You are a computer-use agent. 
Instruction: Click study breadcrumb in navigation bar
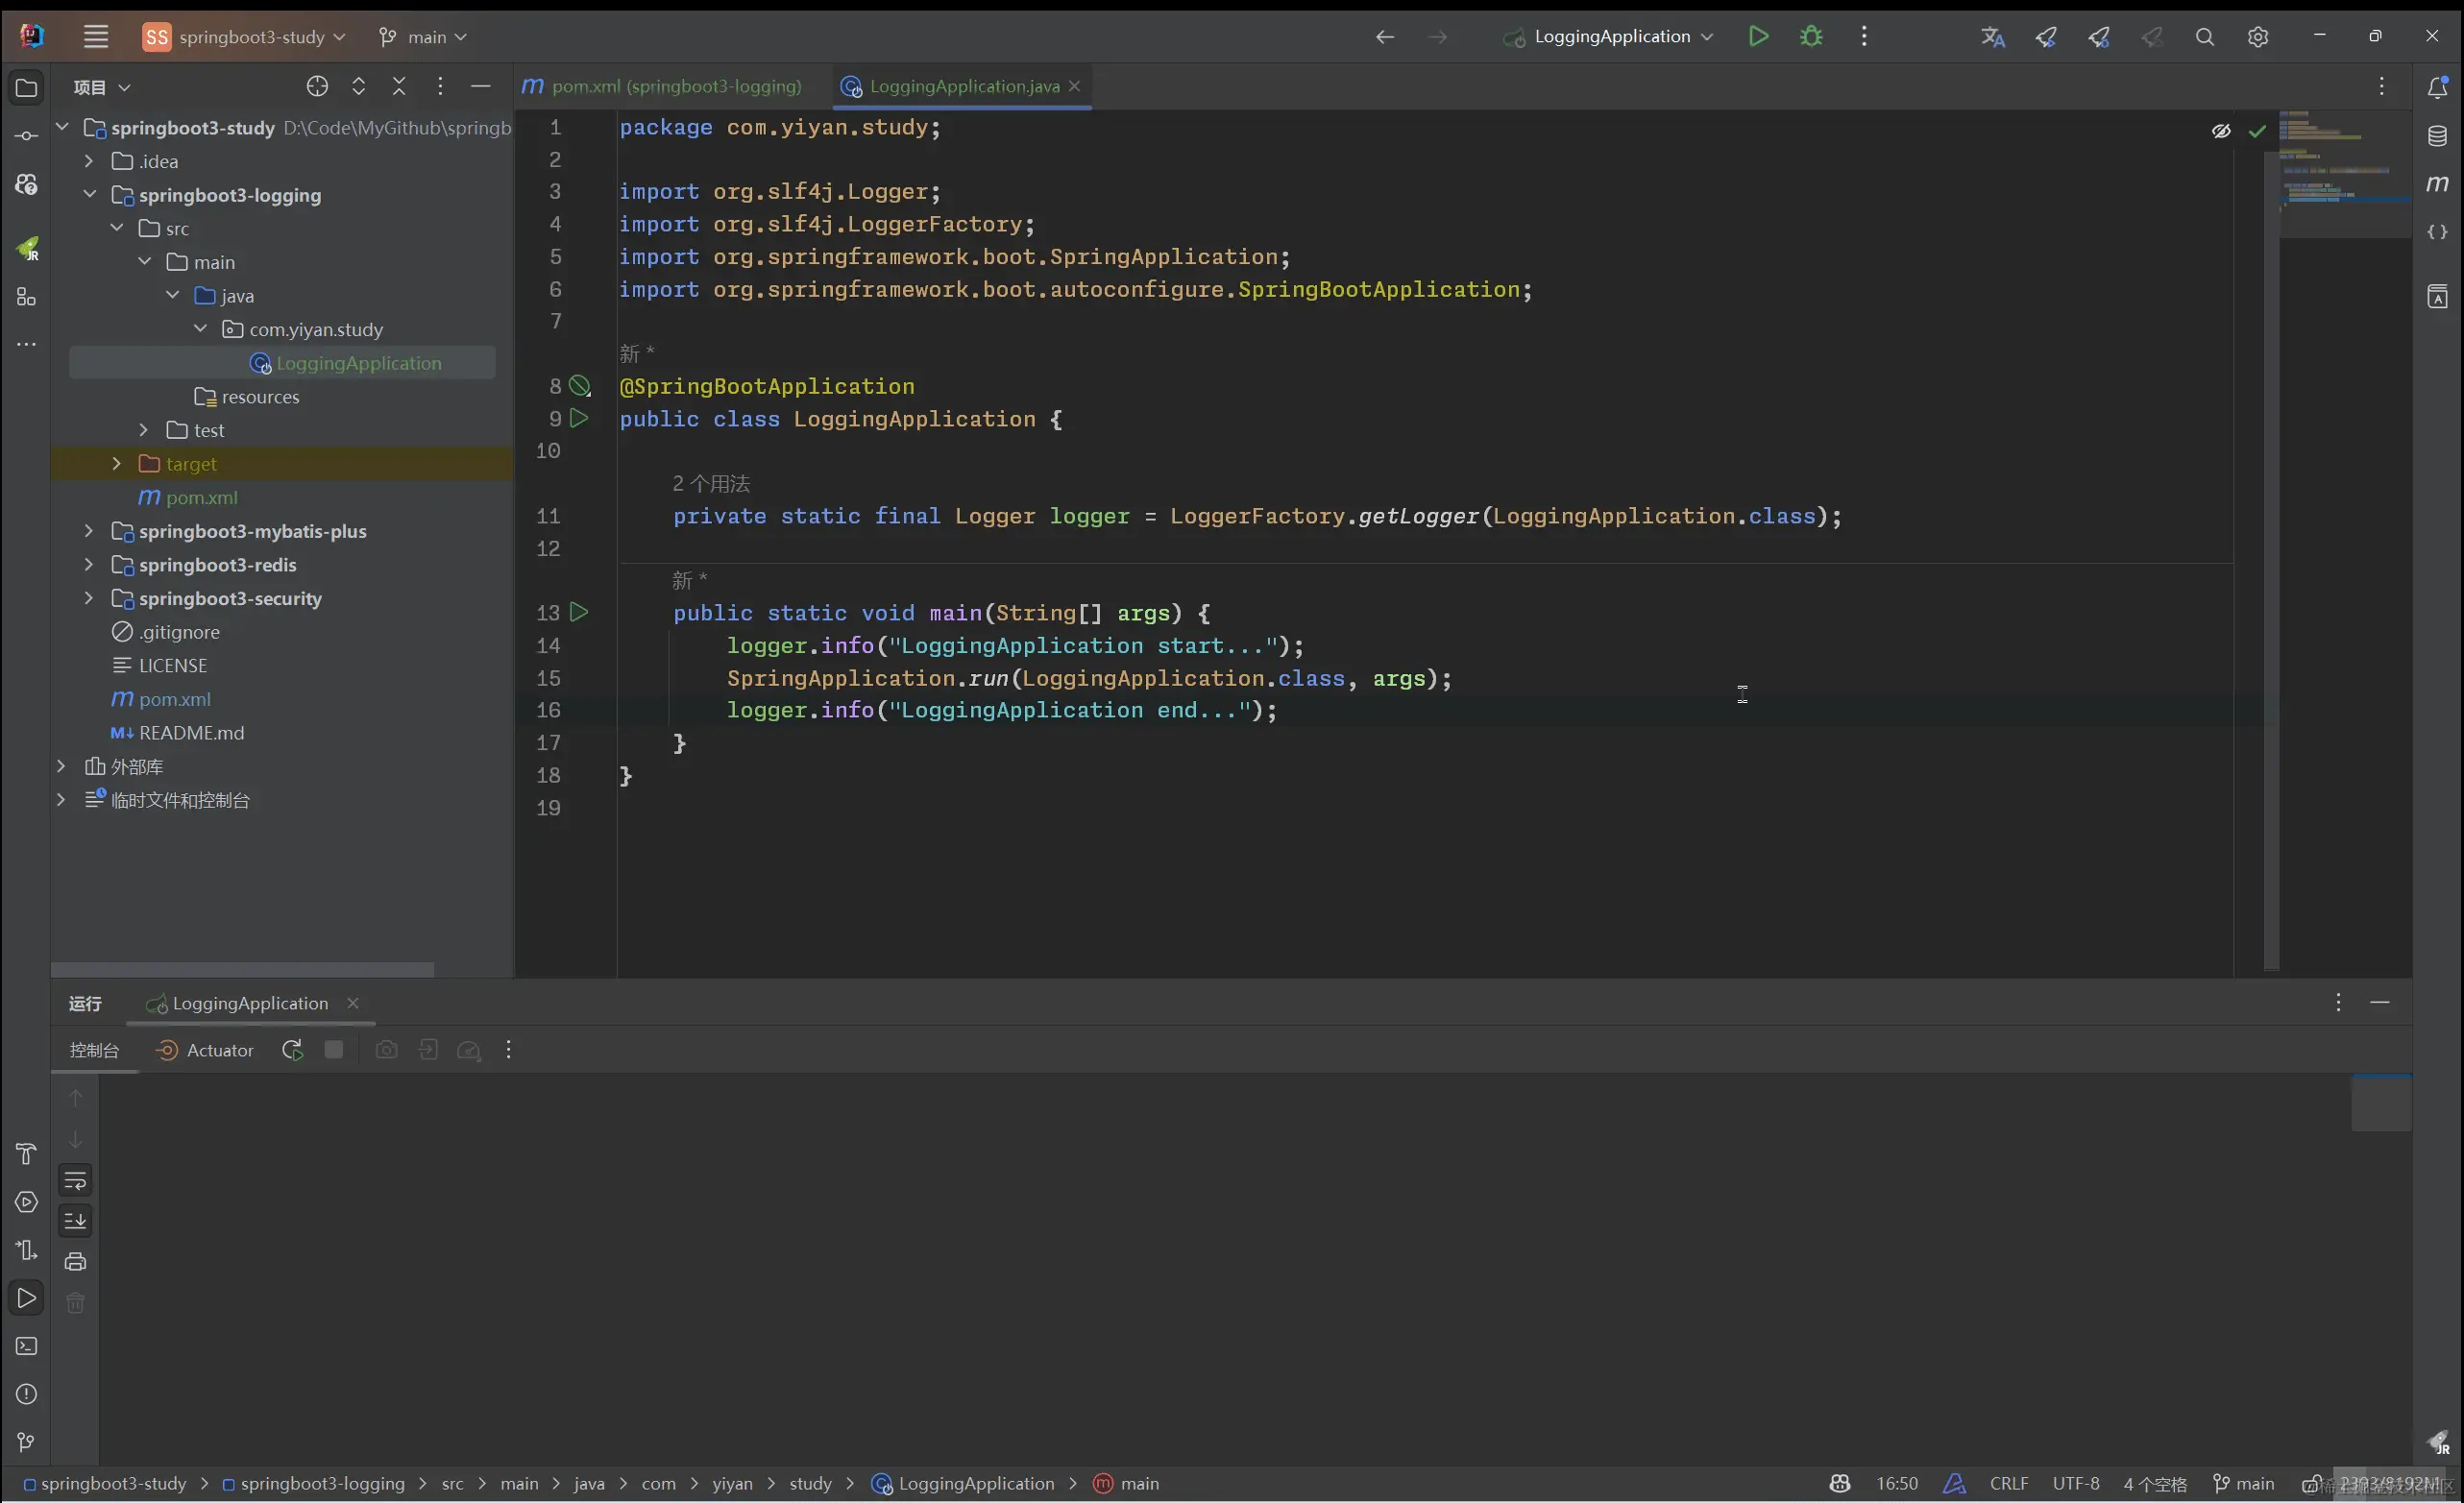(810, 1483)
